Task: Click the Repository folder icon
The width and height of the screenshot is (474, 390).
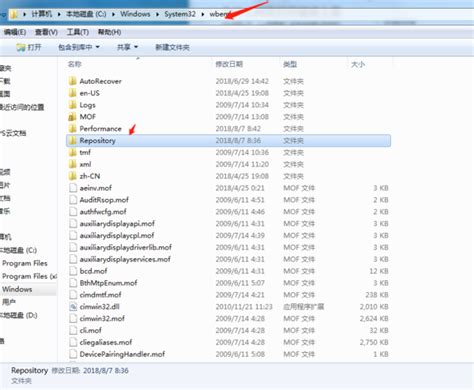Action: pyautogui.click(x=72, y=141)
